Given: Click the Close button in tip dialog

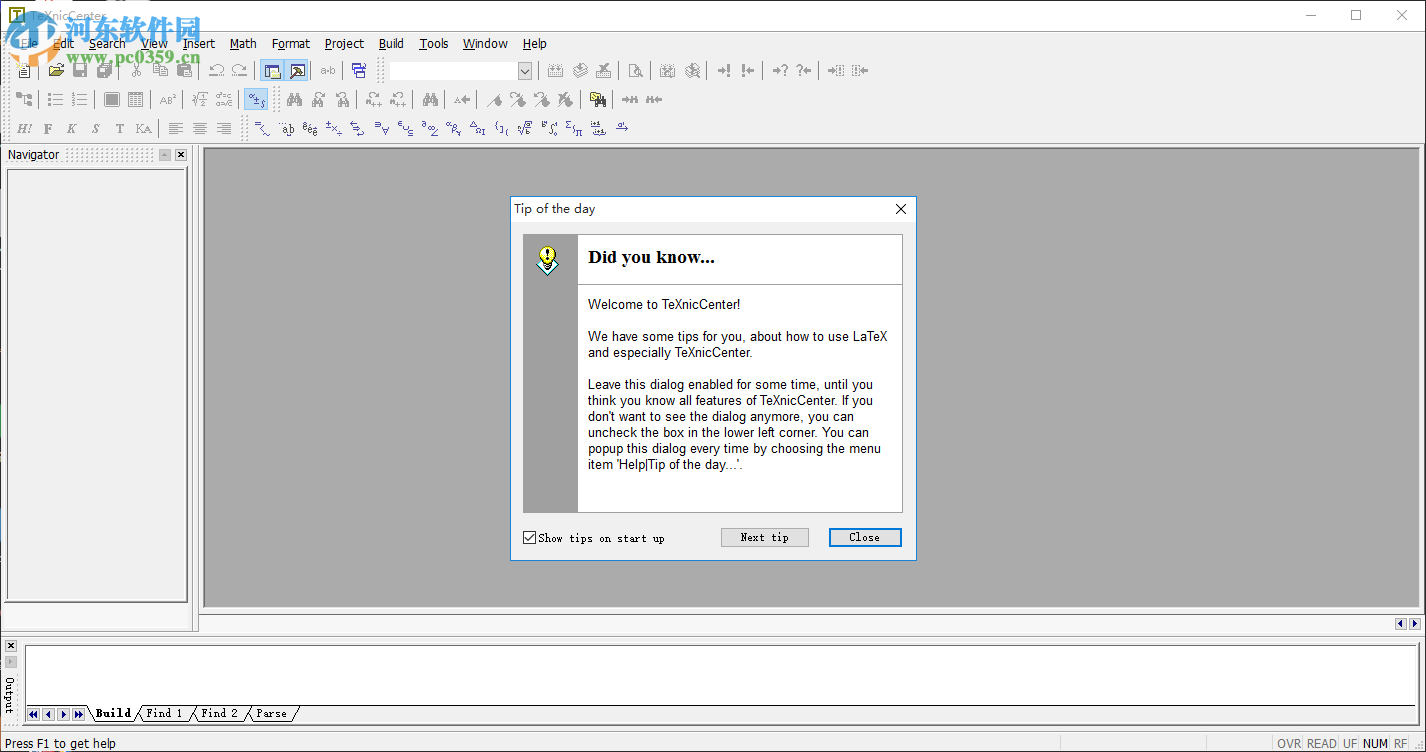Looking at the screenshot, I should click(x=865, y=537).
